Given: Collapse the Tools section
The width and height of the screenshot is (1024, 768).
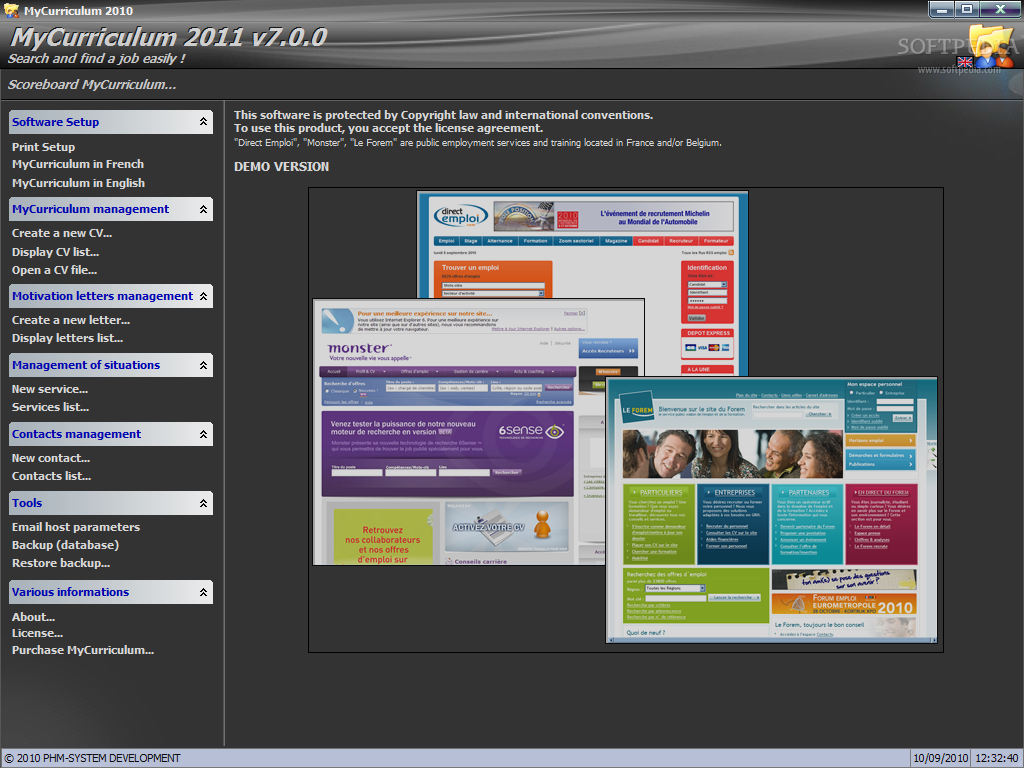Looking at the screenshot, I should 203,503.
